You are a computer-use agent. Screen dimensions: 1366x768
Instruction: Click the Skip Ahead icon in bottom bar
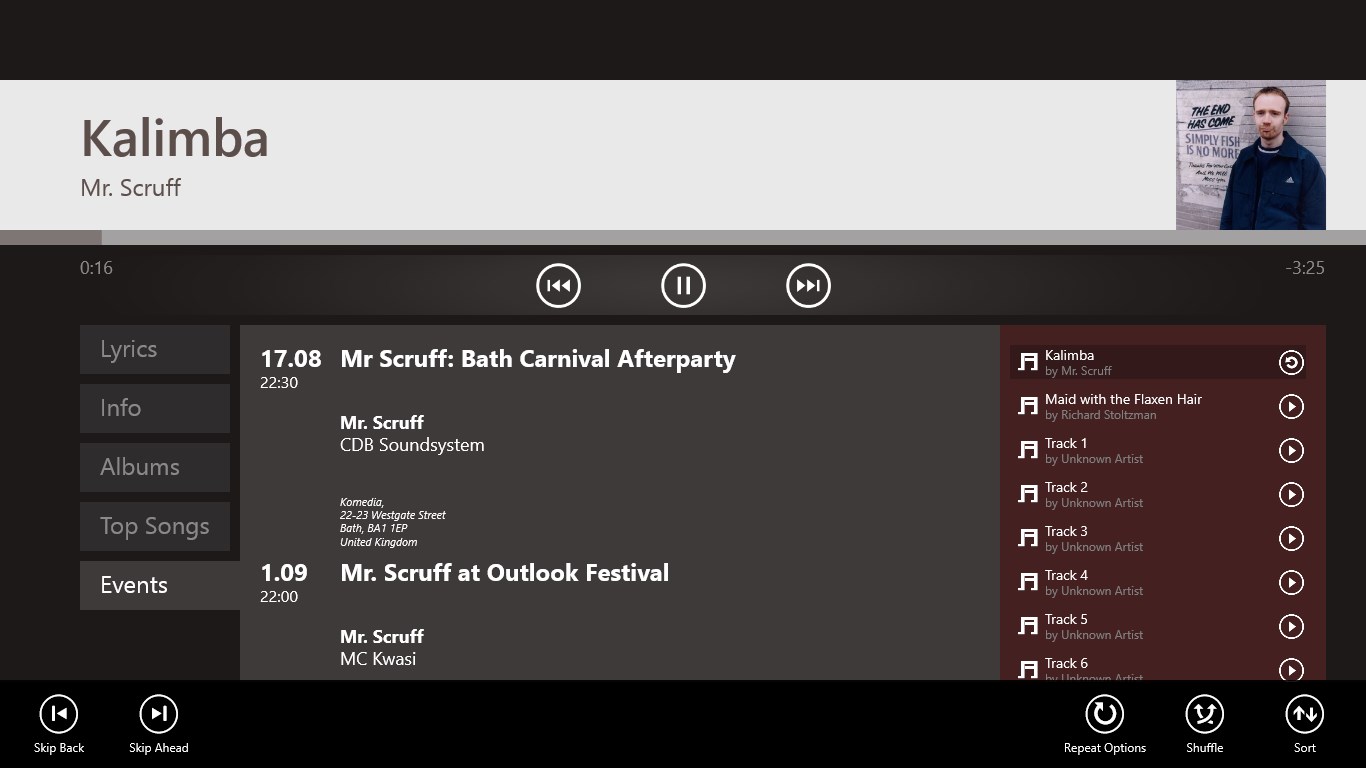click(x=158, y=714)
